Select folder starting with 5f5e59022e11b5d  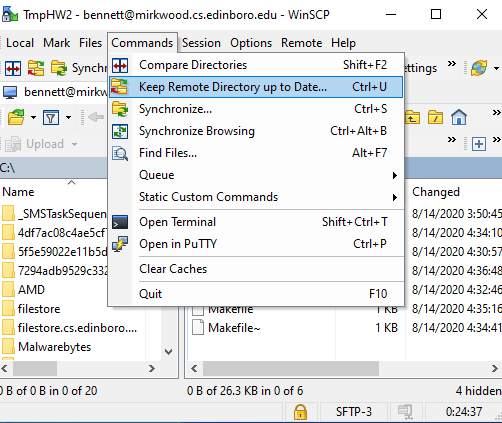click(x=54, y=252)
